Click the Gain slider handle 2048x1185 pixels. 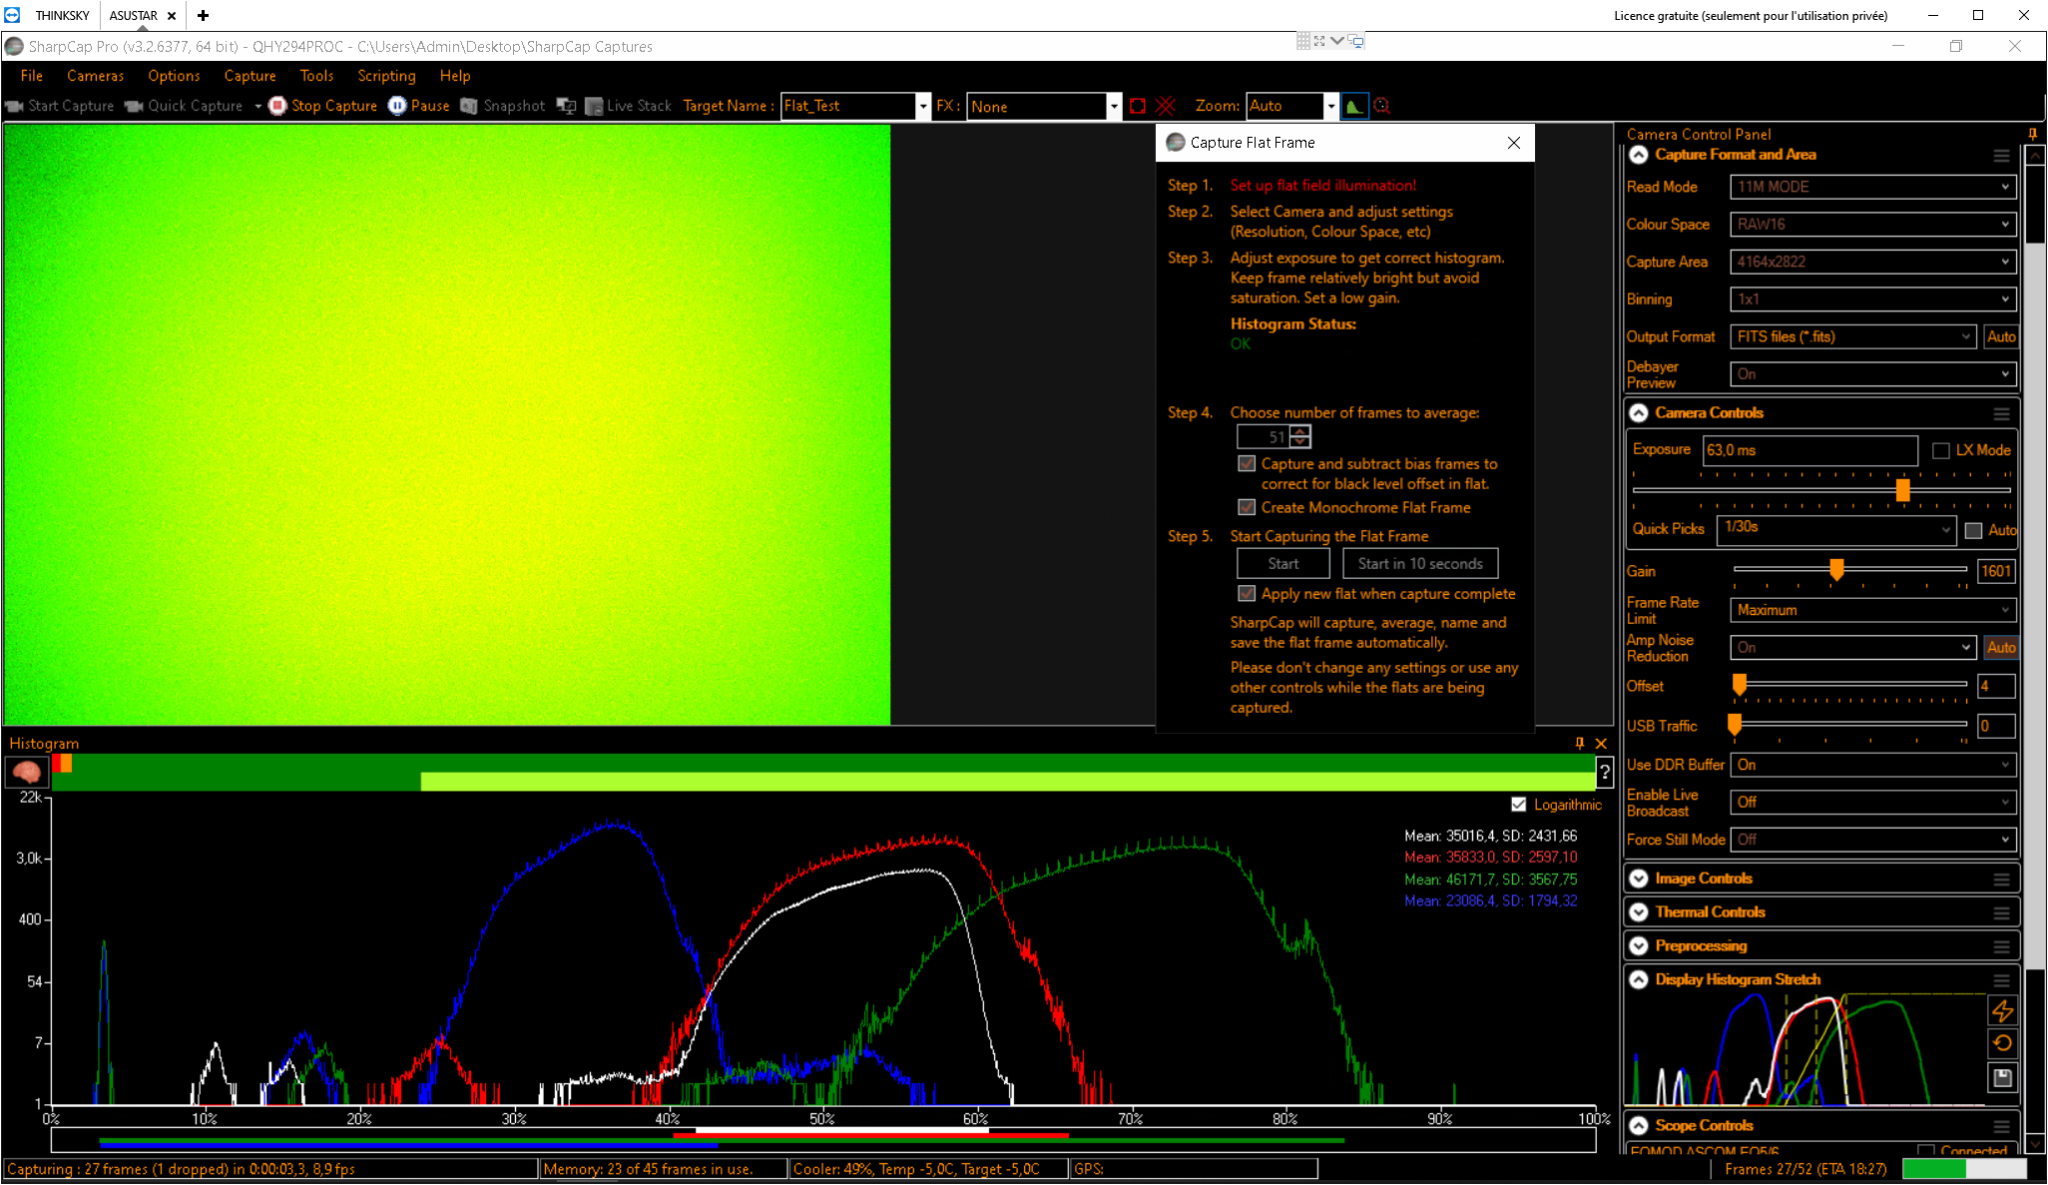pyautogui.click(x=1836, y=570)
